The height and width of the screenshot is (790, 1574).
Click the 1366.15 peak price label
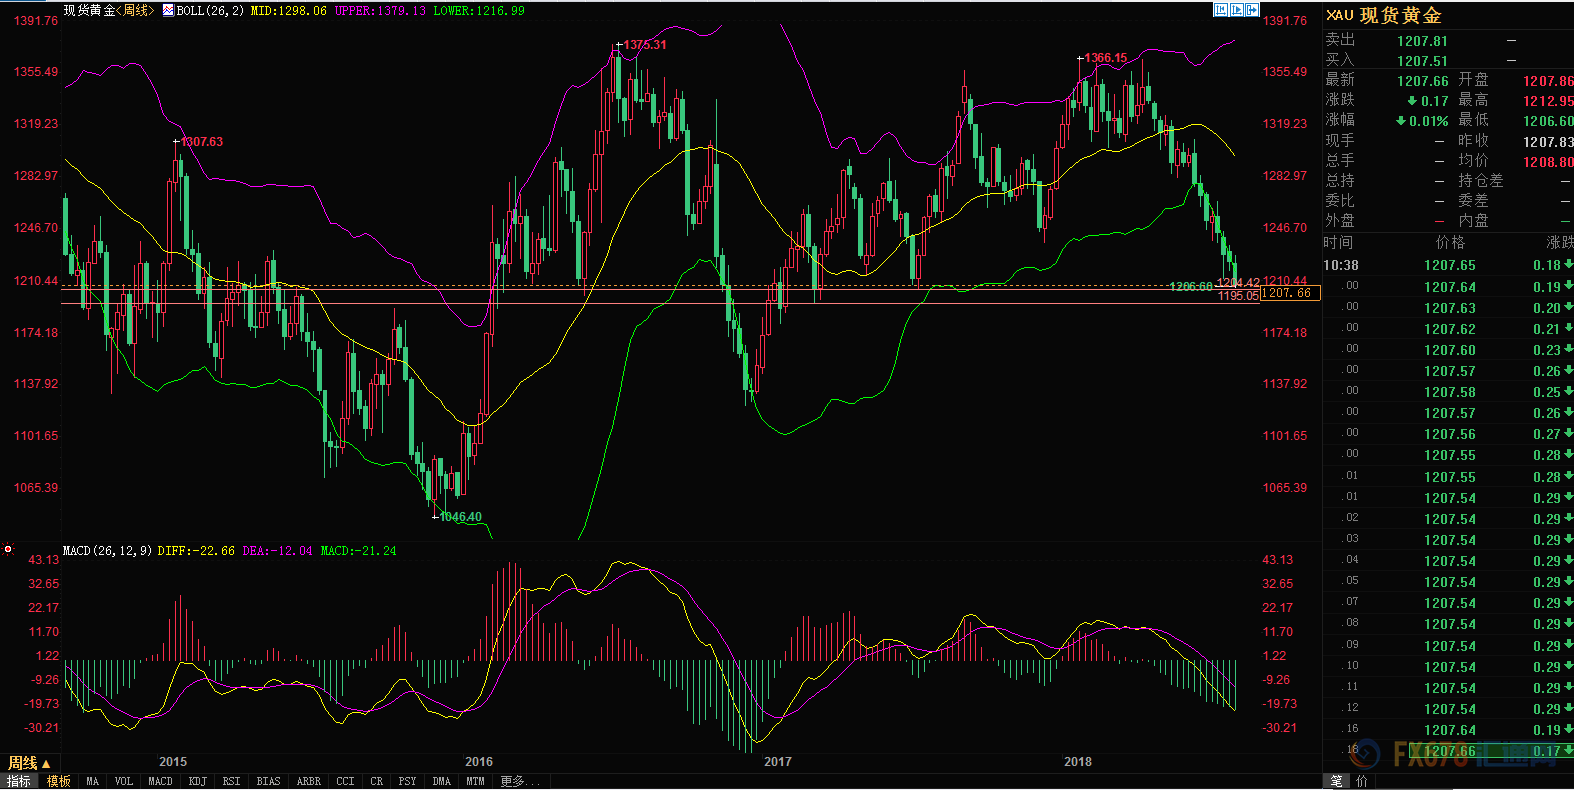[x=1106, y=58]
